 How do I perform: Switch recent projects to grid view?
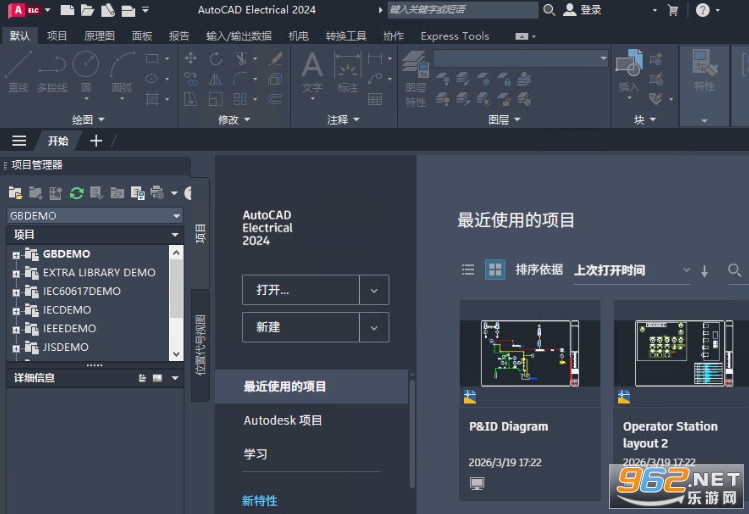tap(495, 269)
